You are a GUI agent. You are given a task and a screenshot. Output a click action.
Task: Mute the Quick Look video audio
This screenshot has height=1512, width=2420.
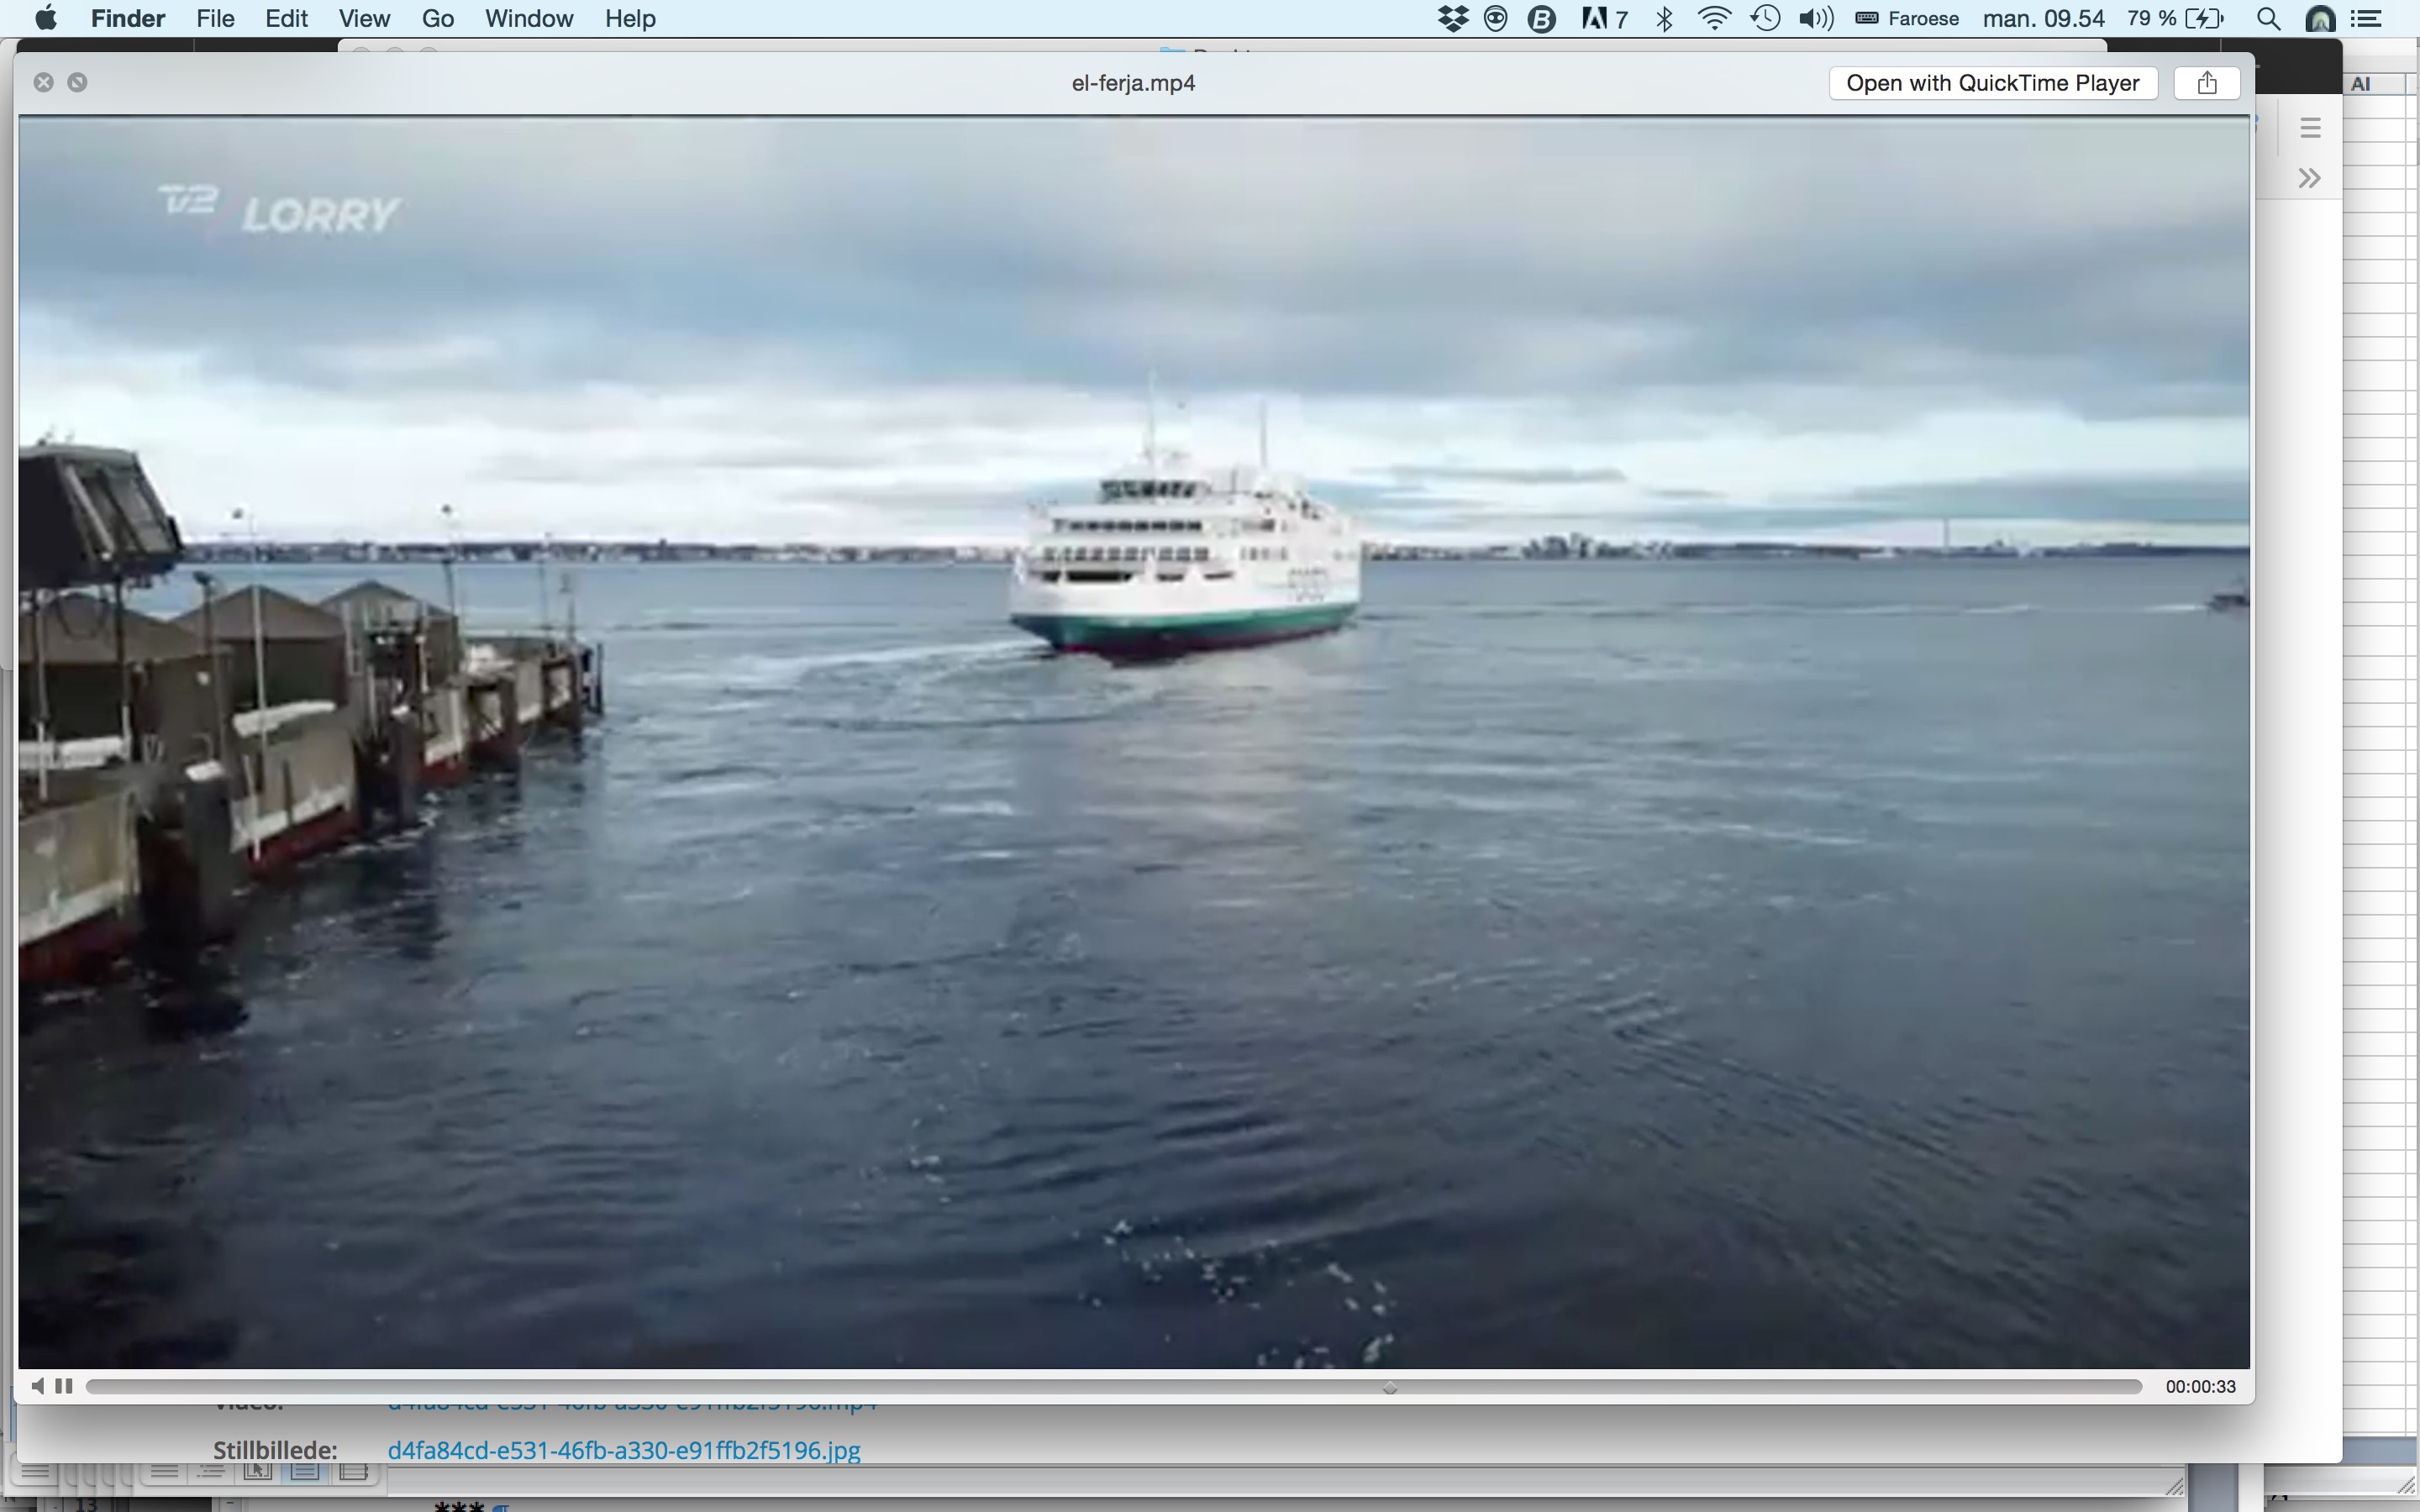click(37, 1386)
